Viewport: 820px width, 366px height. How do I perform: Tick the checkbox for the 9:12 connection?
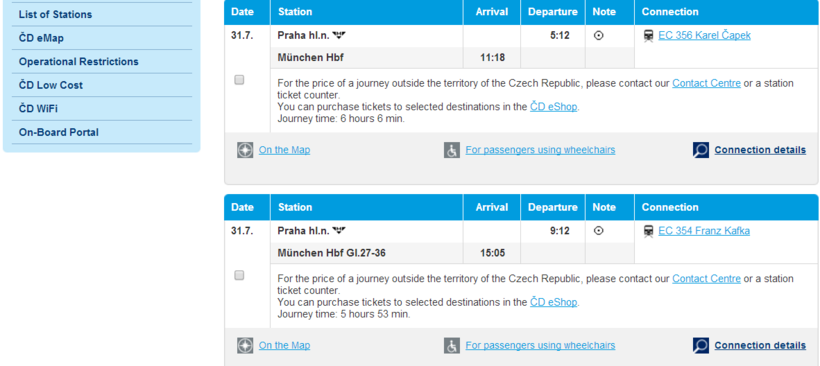point(240,275)
